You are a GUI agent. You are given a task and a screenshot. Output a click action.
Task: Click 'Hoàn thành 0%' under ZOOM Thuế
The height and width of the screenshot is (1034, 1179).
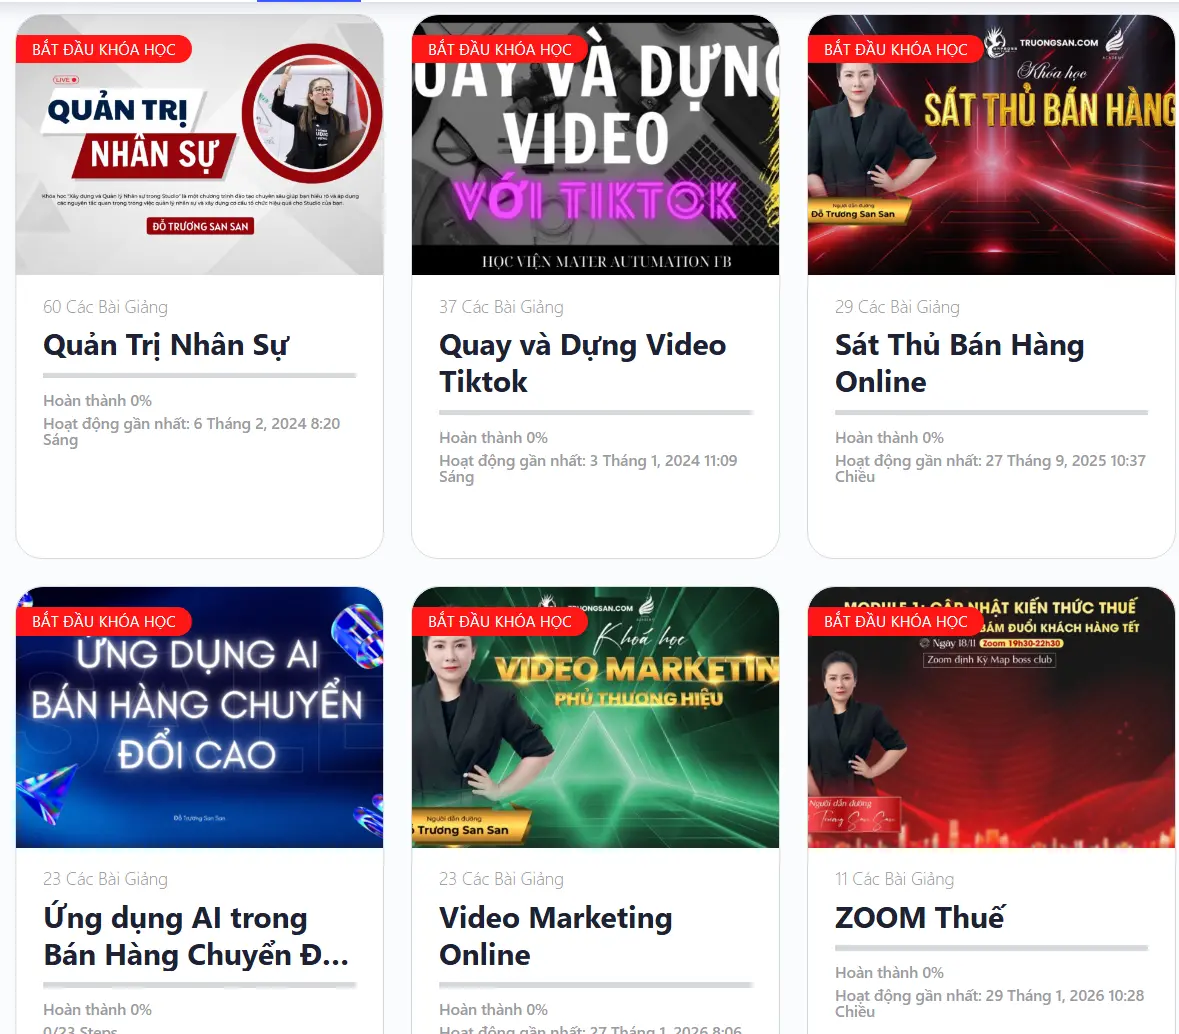pyautogui.click(x=890, y=973)
